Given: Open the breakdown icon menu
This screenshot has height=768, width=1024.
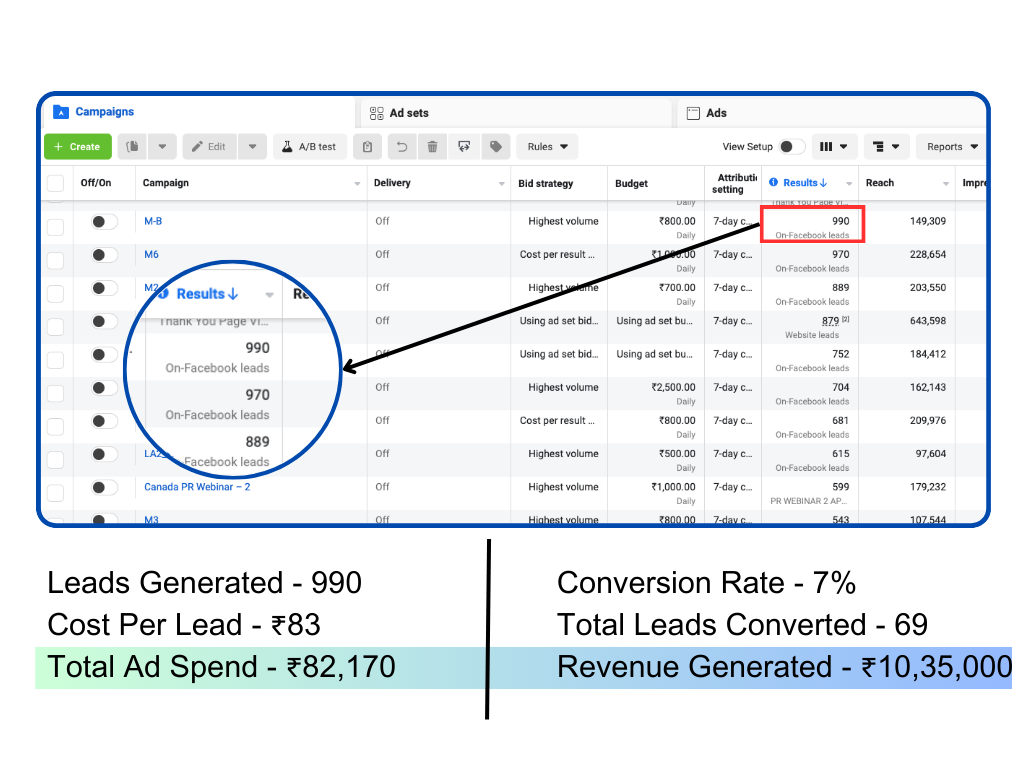Looking at the screenshot, I should pyautogui.click(x=884, y=147).
